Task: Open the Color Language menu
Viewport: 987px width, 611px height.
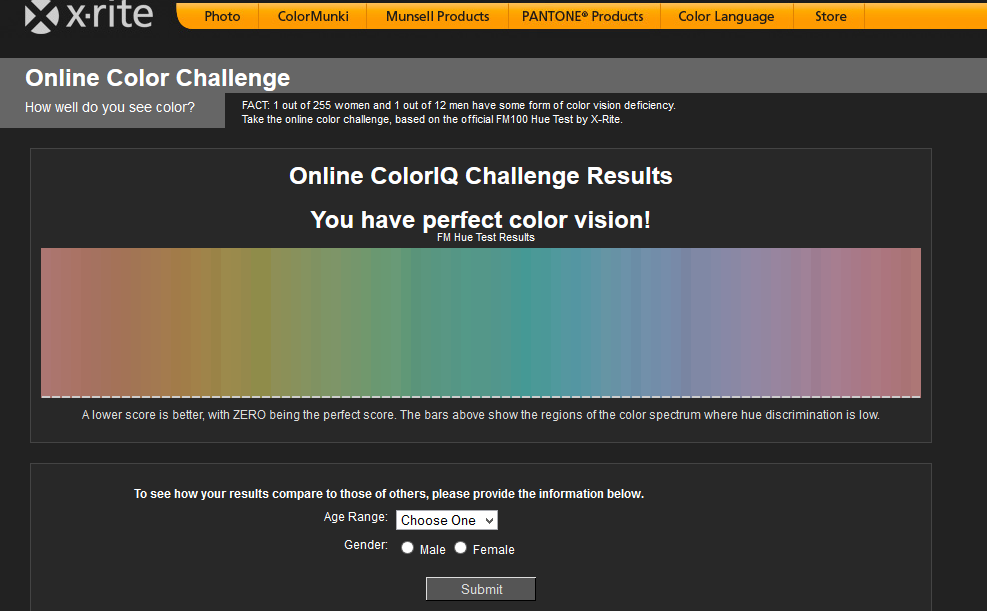Action: point(726,16)
